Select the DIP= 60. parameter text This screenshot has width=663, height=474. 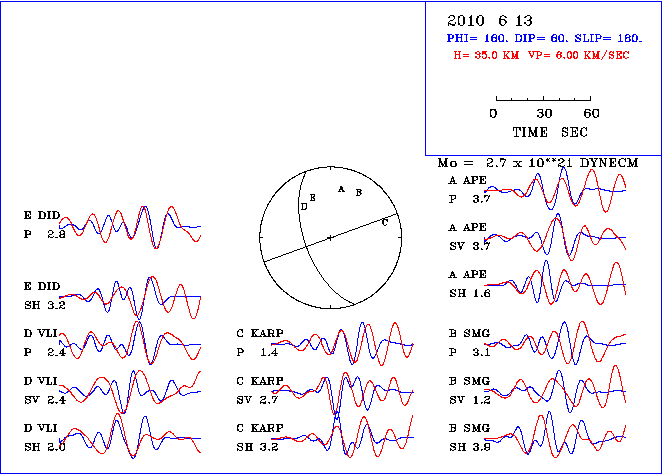(x=541, y=38)
